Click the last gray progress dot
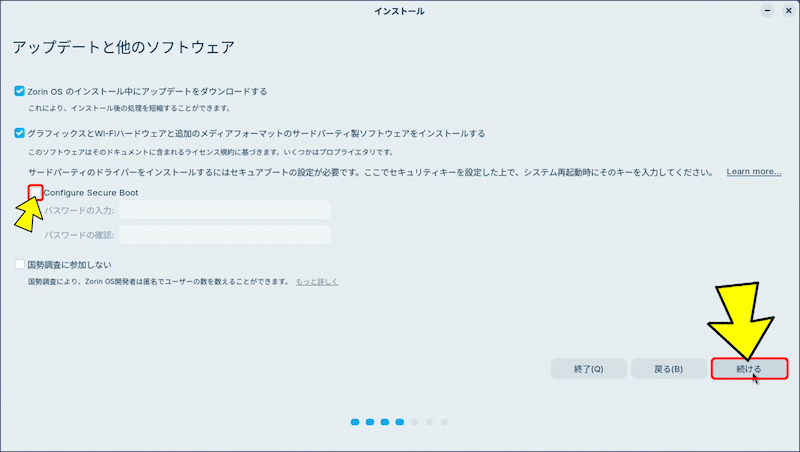The width and height of the screenshot is (800, 452). tap(444, 422)
